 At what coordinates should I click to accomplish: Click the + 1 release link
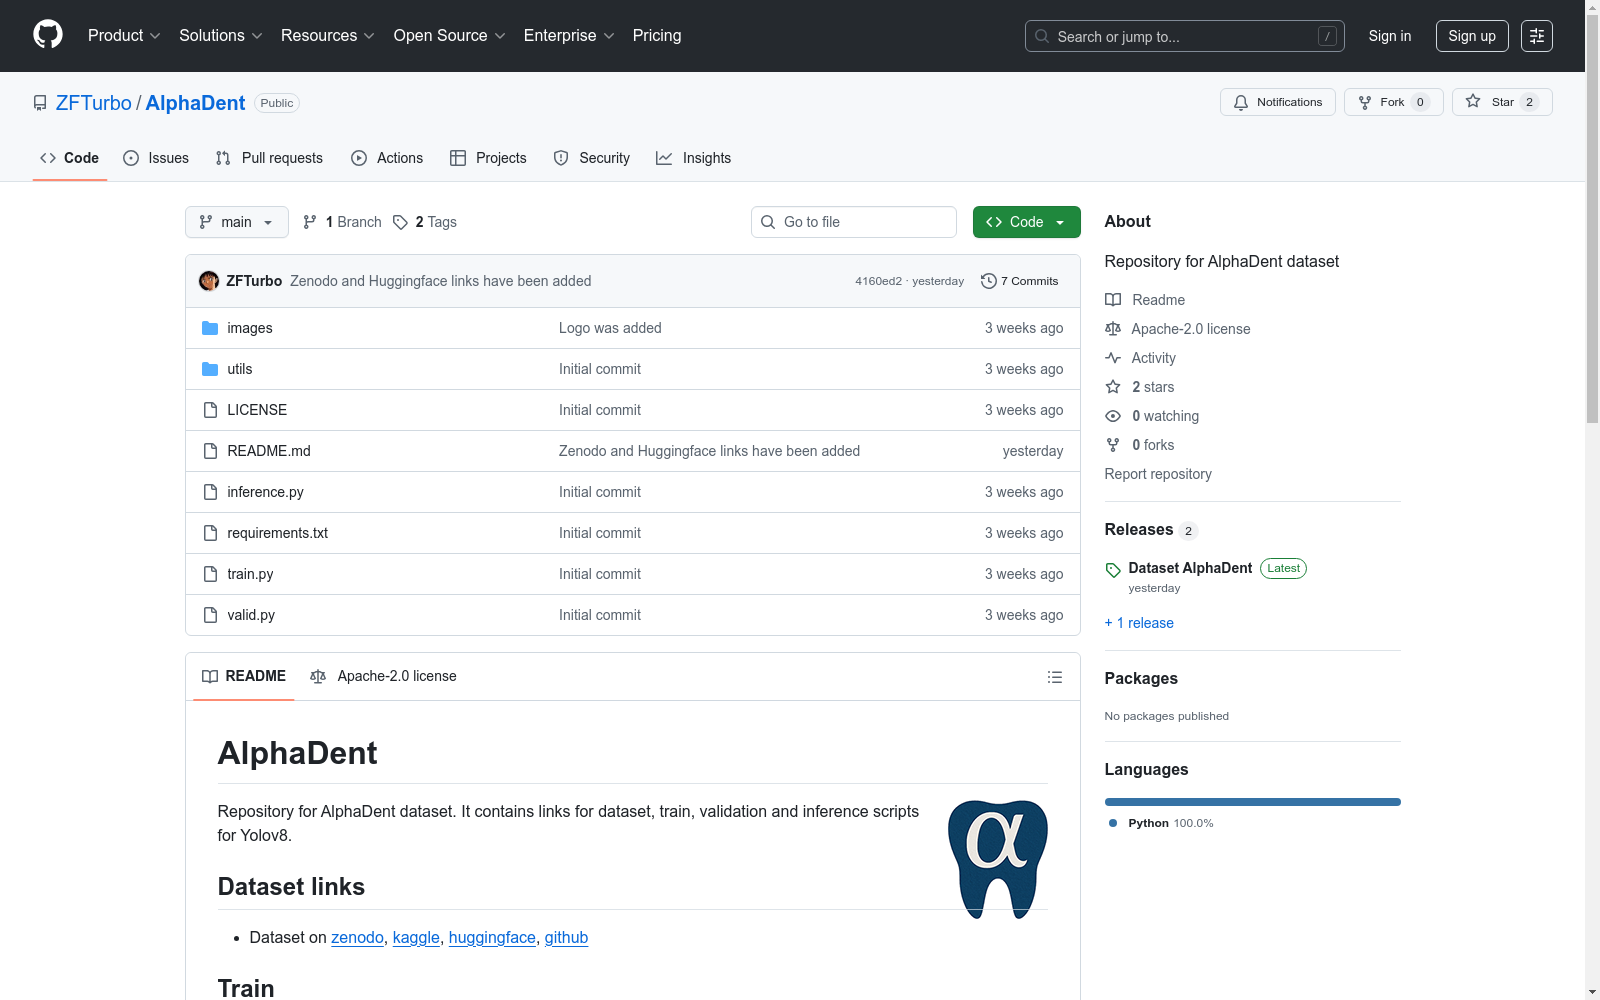(1139, 623)
